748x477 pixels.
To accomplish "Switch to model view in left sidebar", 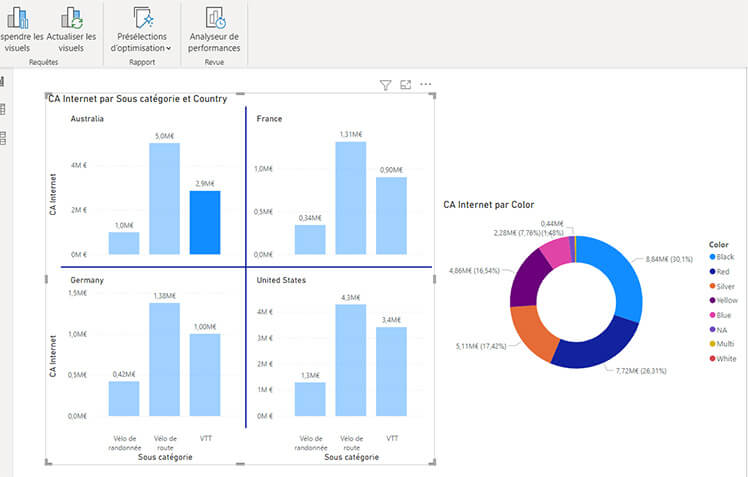I will [x=2, y=138].
